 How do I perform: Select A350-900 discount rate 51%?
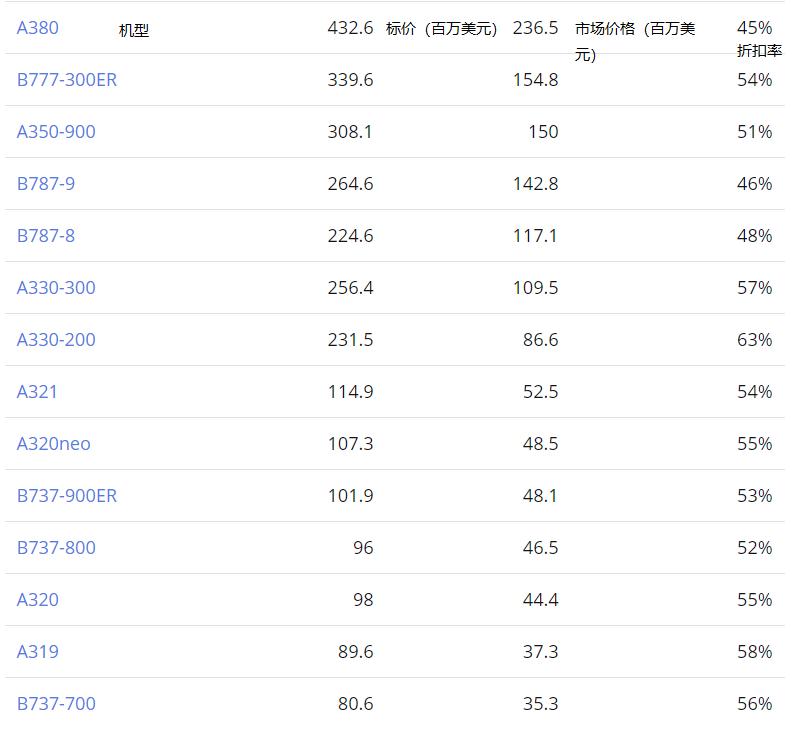pyautogui.click(x=754, y=132)
